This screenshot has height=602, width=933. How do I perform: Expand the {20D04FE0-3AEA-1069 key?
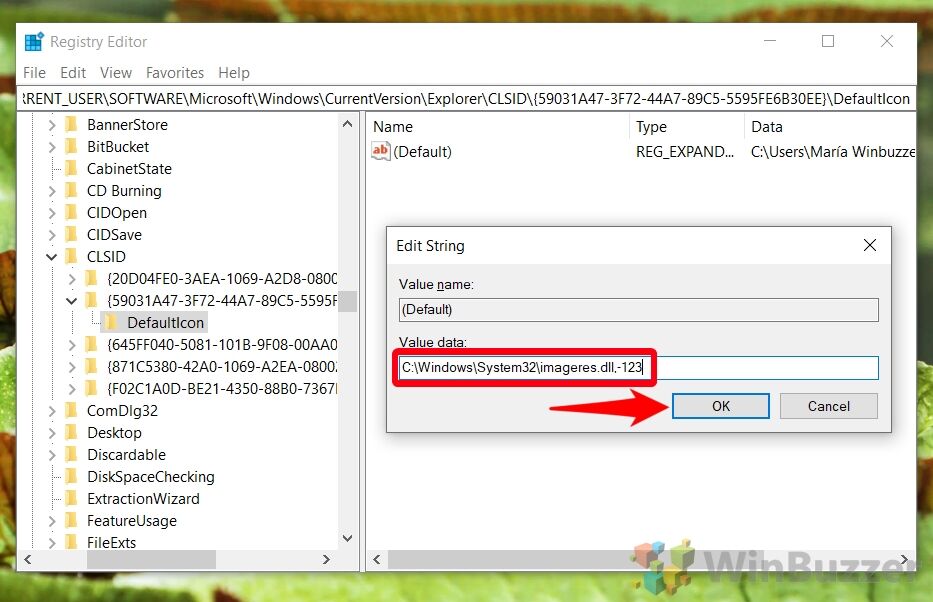(x=72, y=279)
